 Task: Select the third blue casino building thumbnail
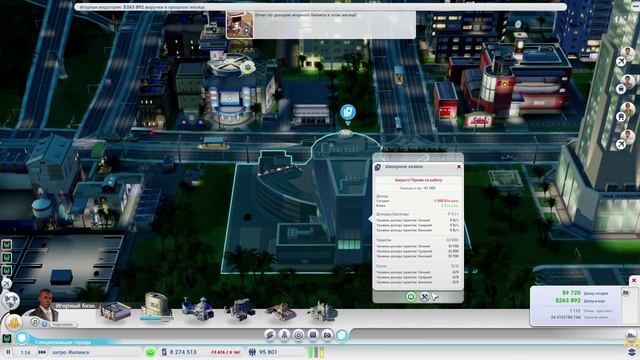coord(197,309)
